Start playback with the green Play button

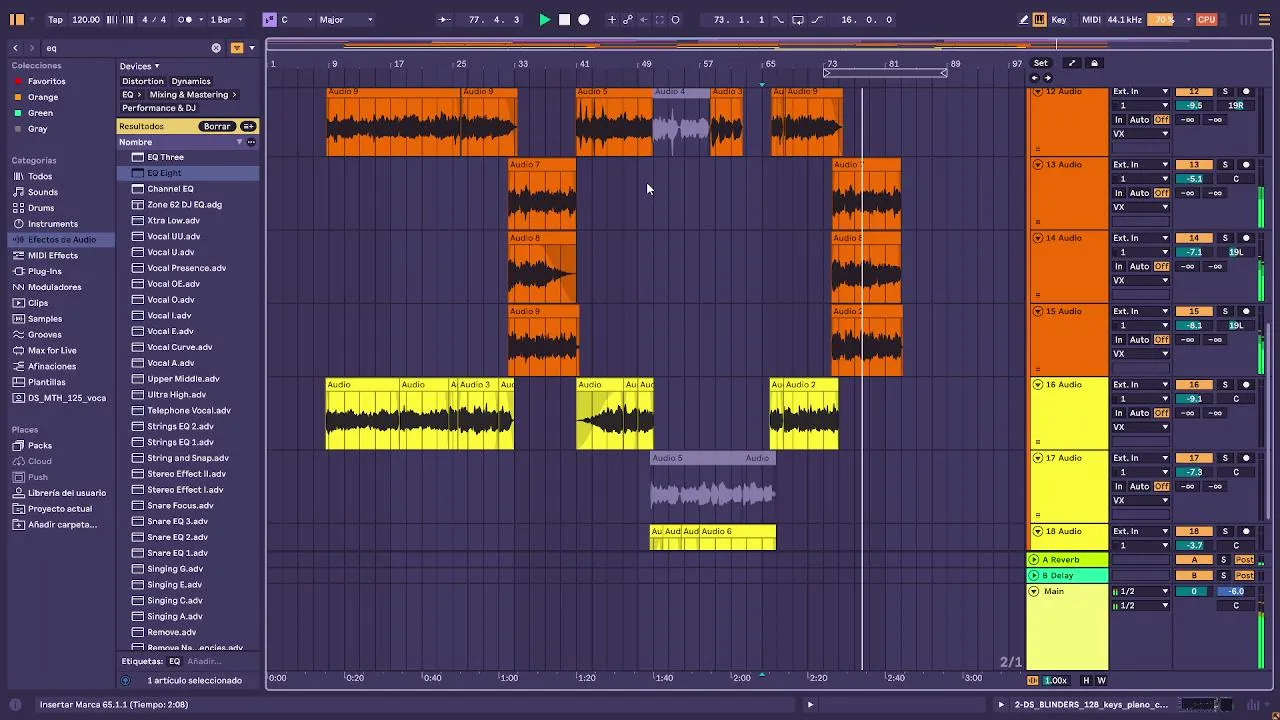pos(544,19)
